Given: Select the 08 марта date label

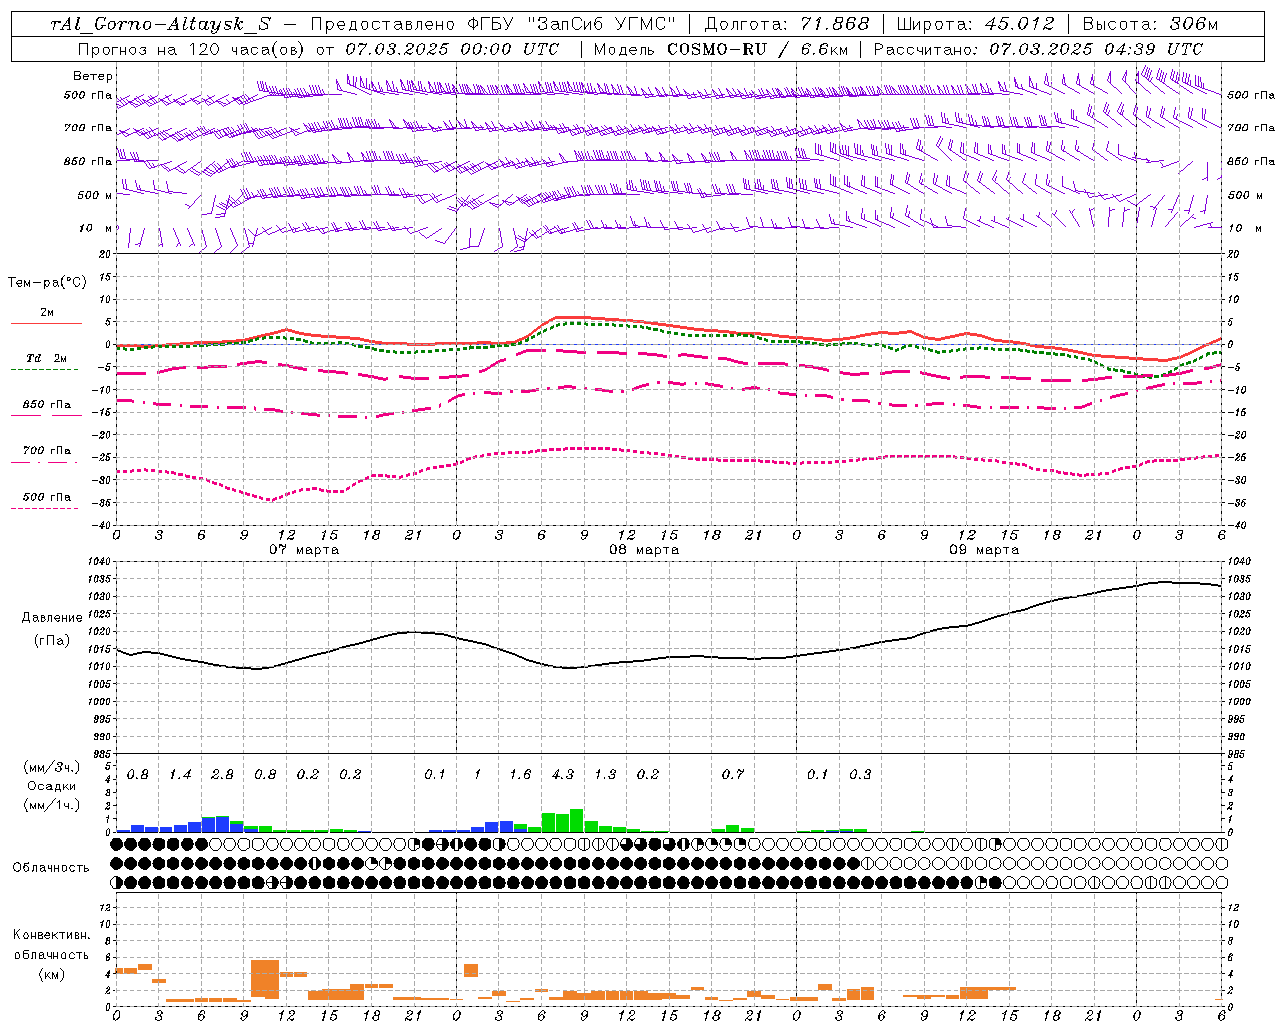Looking at the screenshot, I should pos(644,550).
